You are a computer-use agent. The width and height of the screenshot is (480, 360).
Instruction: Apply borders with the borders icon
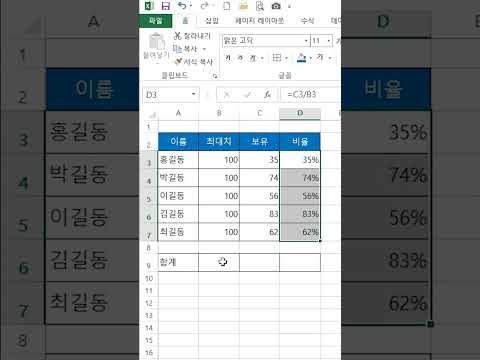click(x=277, y=58)
